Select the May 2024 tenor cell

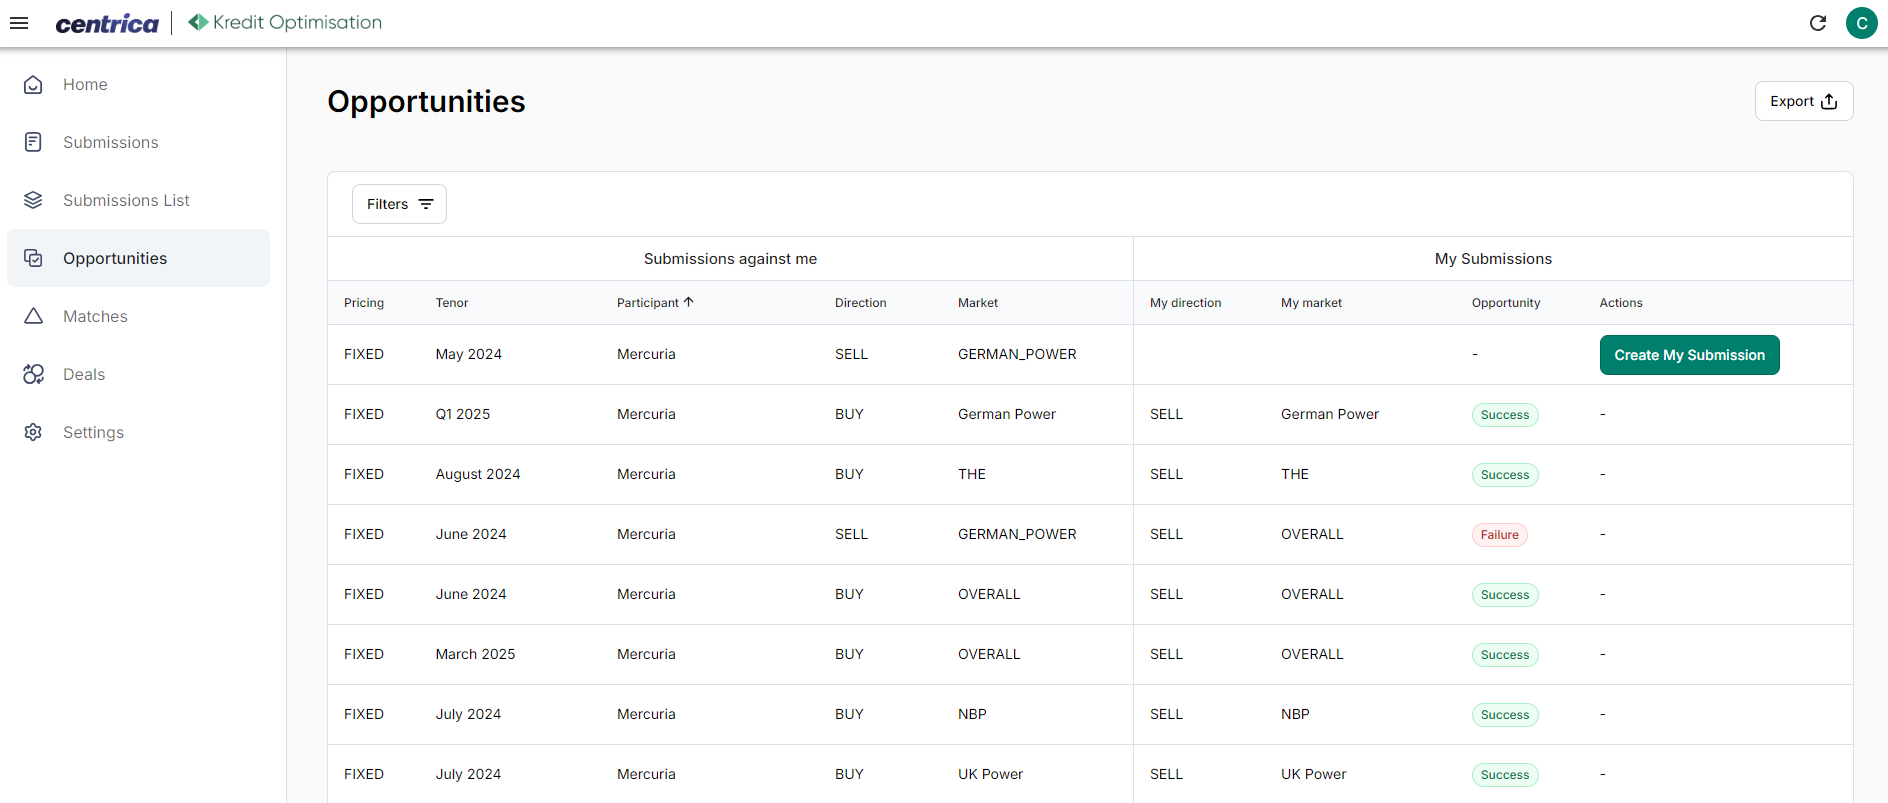click(x=469, y=354)
